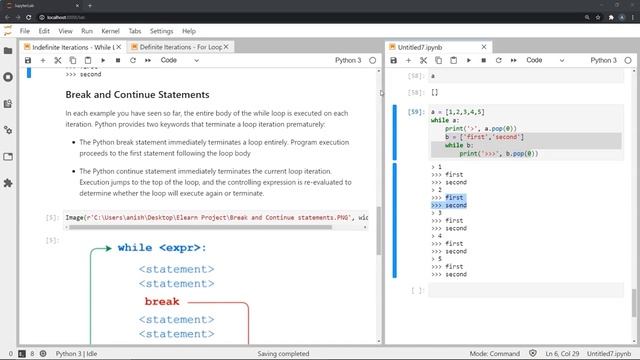Reload the browser page

point(28,17)
